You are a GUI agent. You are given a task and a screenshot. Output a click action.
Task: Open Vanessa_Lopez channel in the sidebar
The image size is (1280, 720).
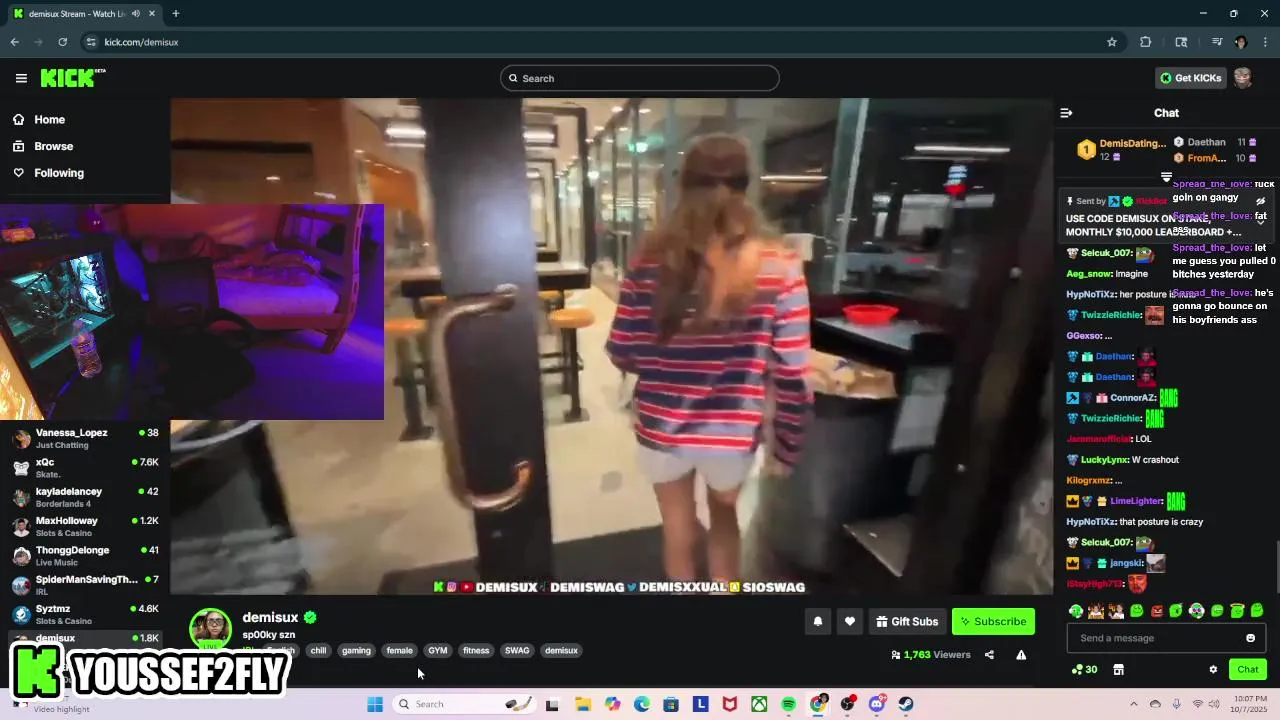point(85,438)
